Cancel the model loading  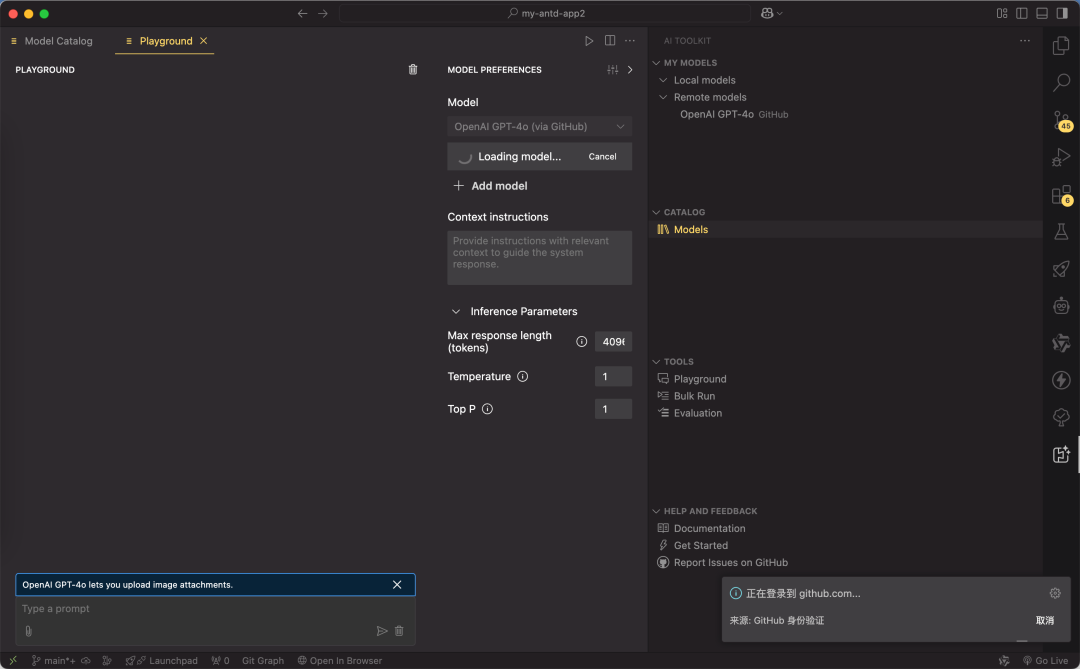(602, 156)
